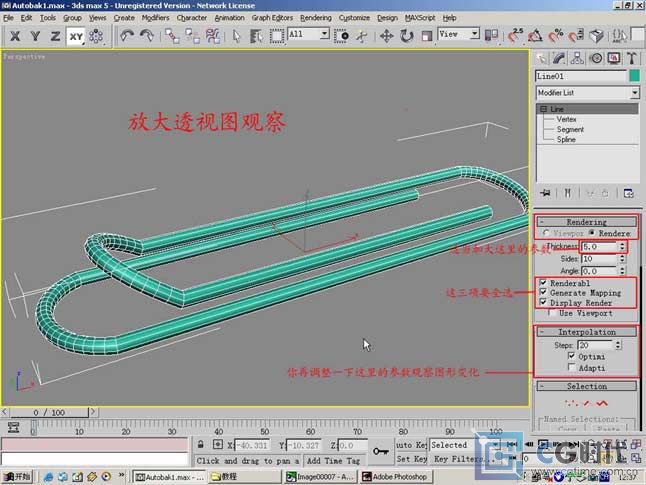Collapse the Rendering rollout
This screenshot has height=485, width=646.
click(586, 222)
